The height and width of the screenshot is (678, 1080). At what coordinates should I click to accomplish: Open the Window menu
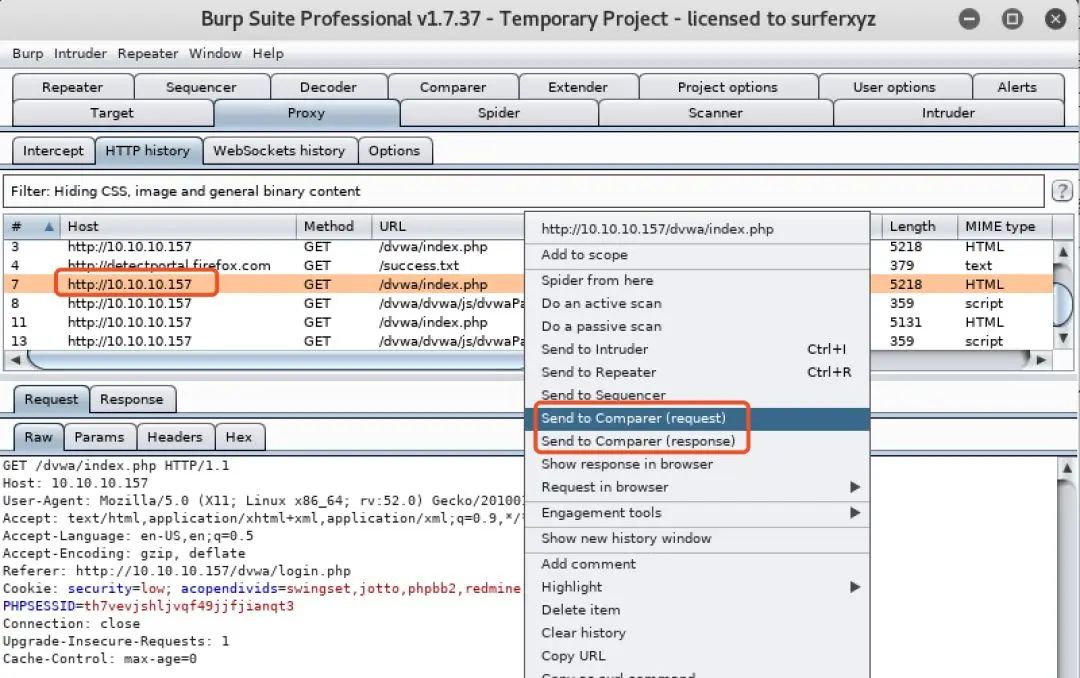(215, 54)
